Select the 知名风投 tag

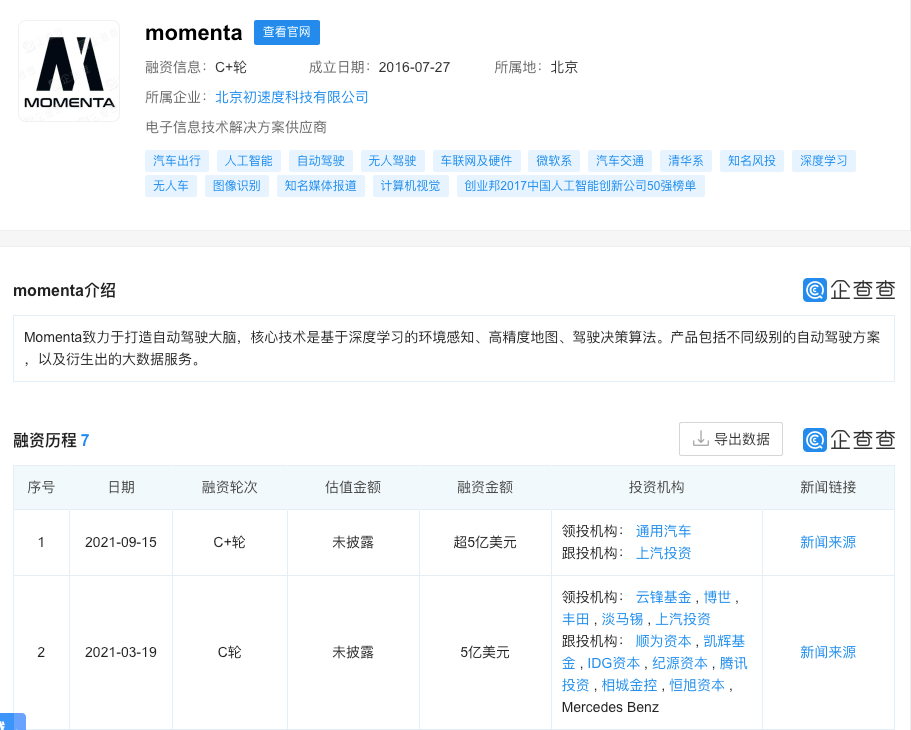click(752, 161)
